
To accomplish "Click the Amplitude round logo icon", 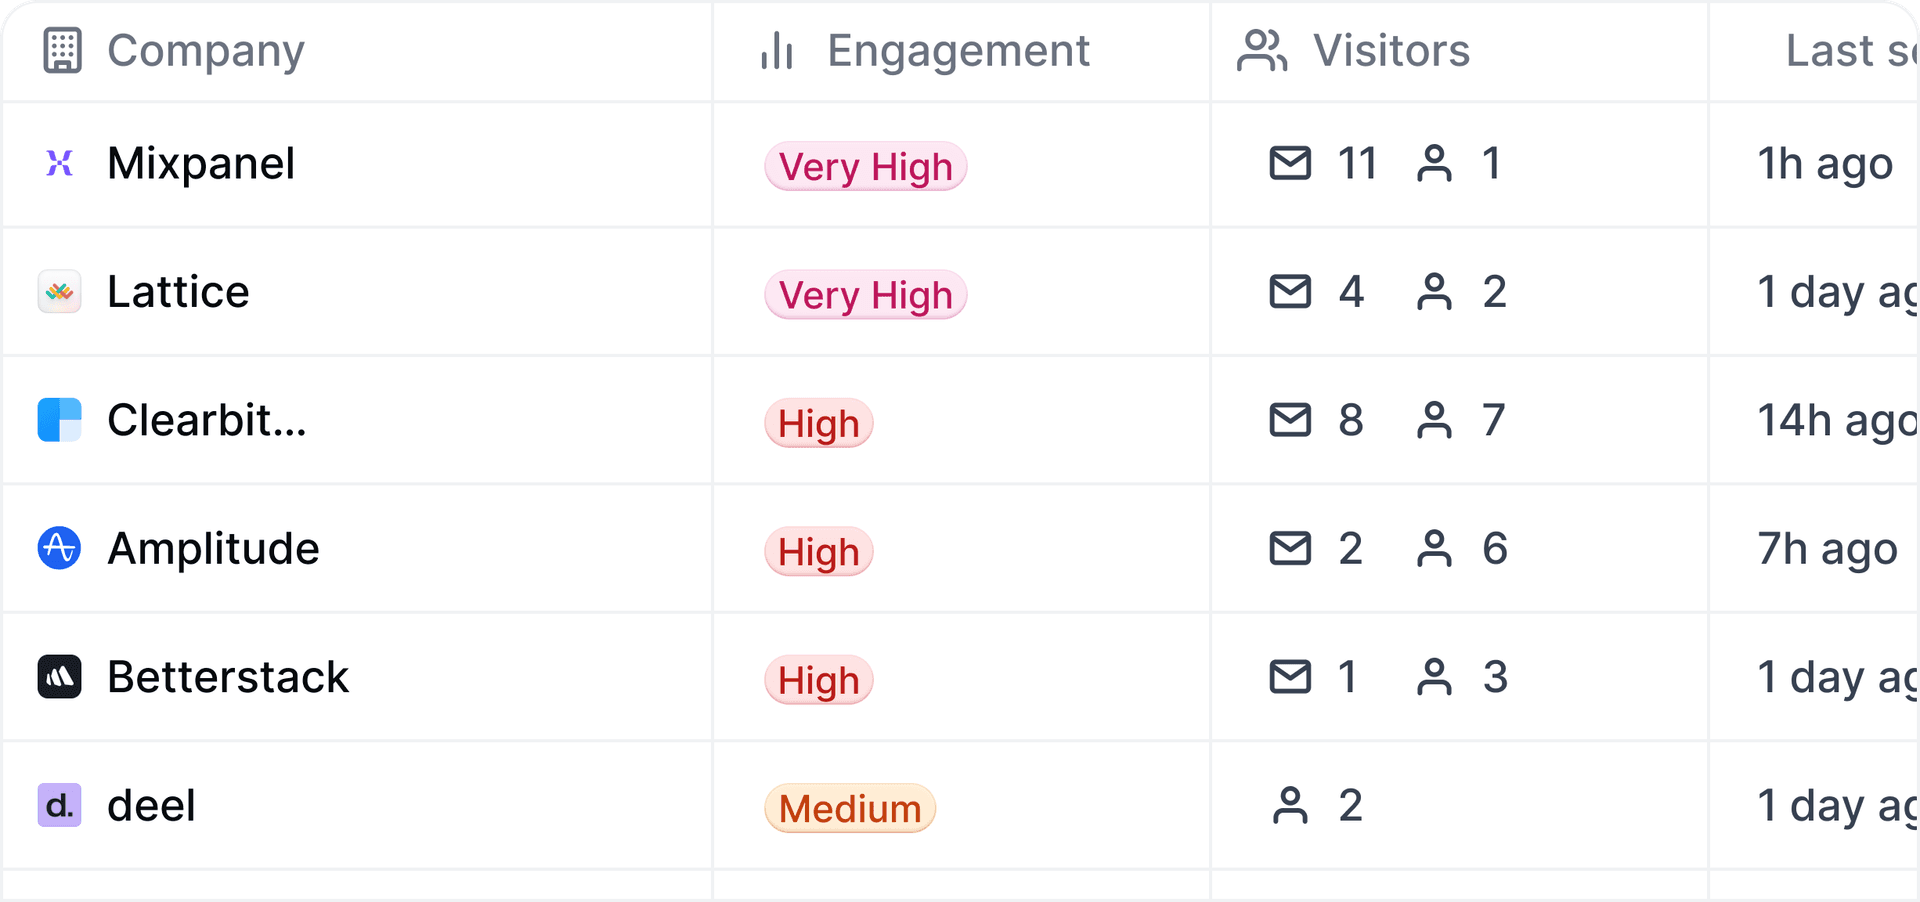I will pyautogui.click(x=60, y=548).
